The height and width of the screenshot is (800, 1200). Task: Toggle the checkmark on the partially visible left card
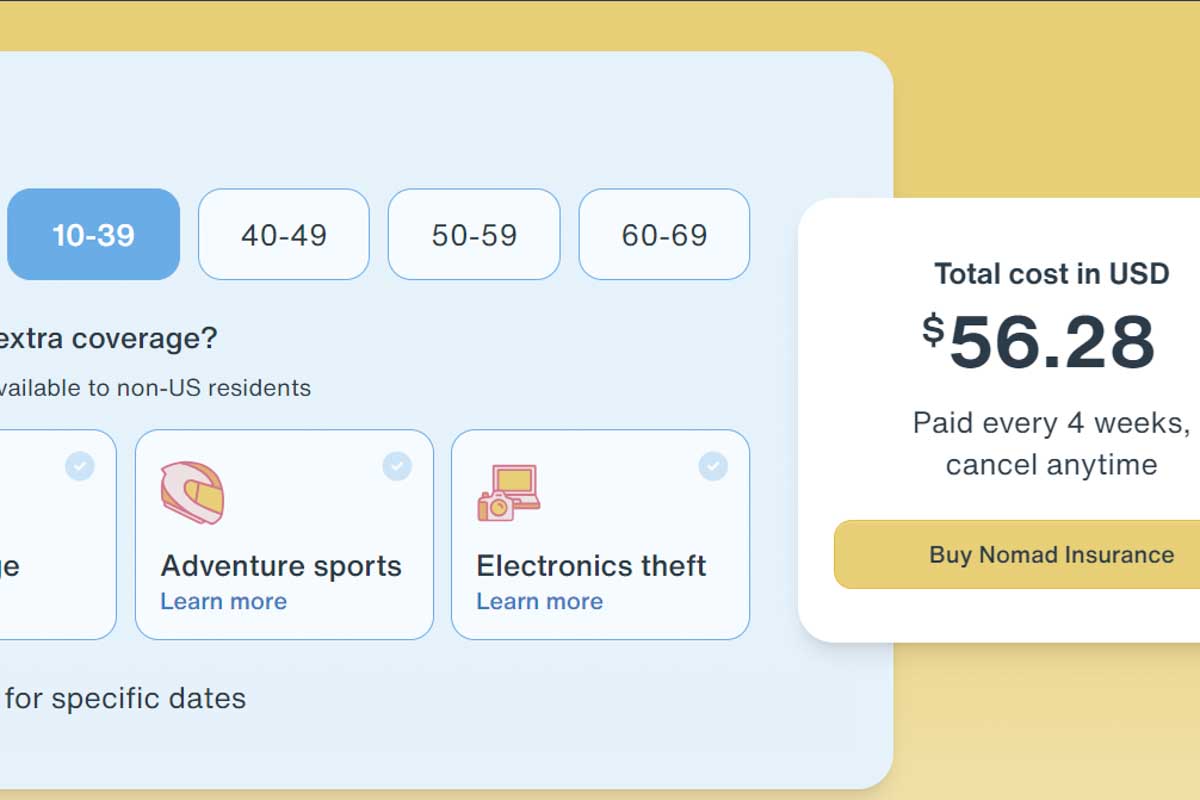pyautogui.click(x=80, y=466)
